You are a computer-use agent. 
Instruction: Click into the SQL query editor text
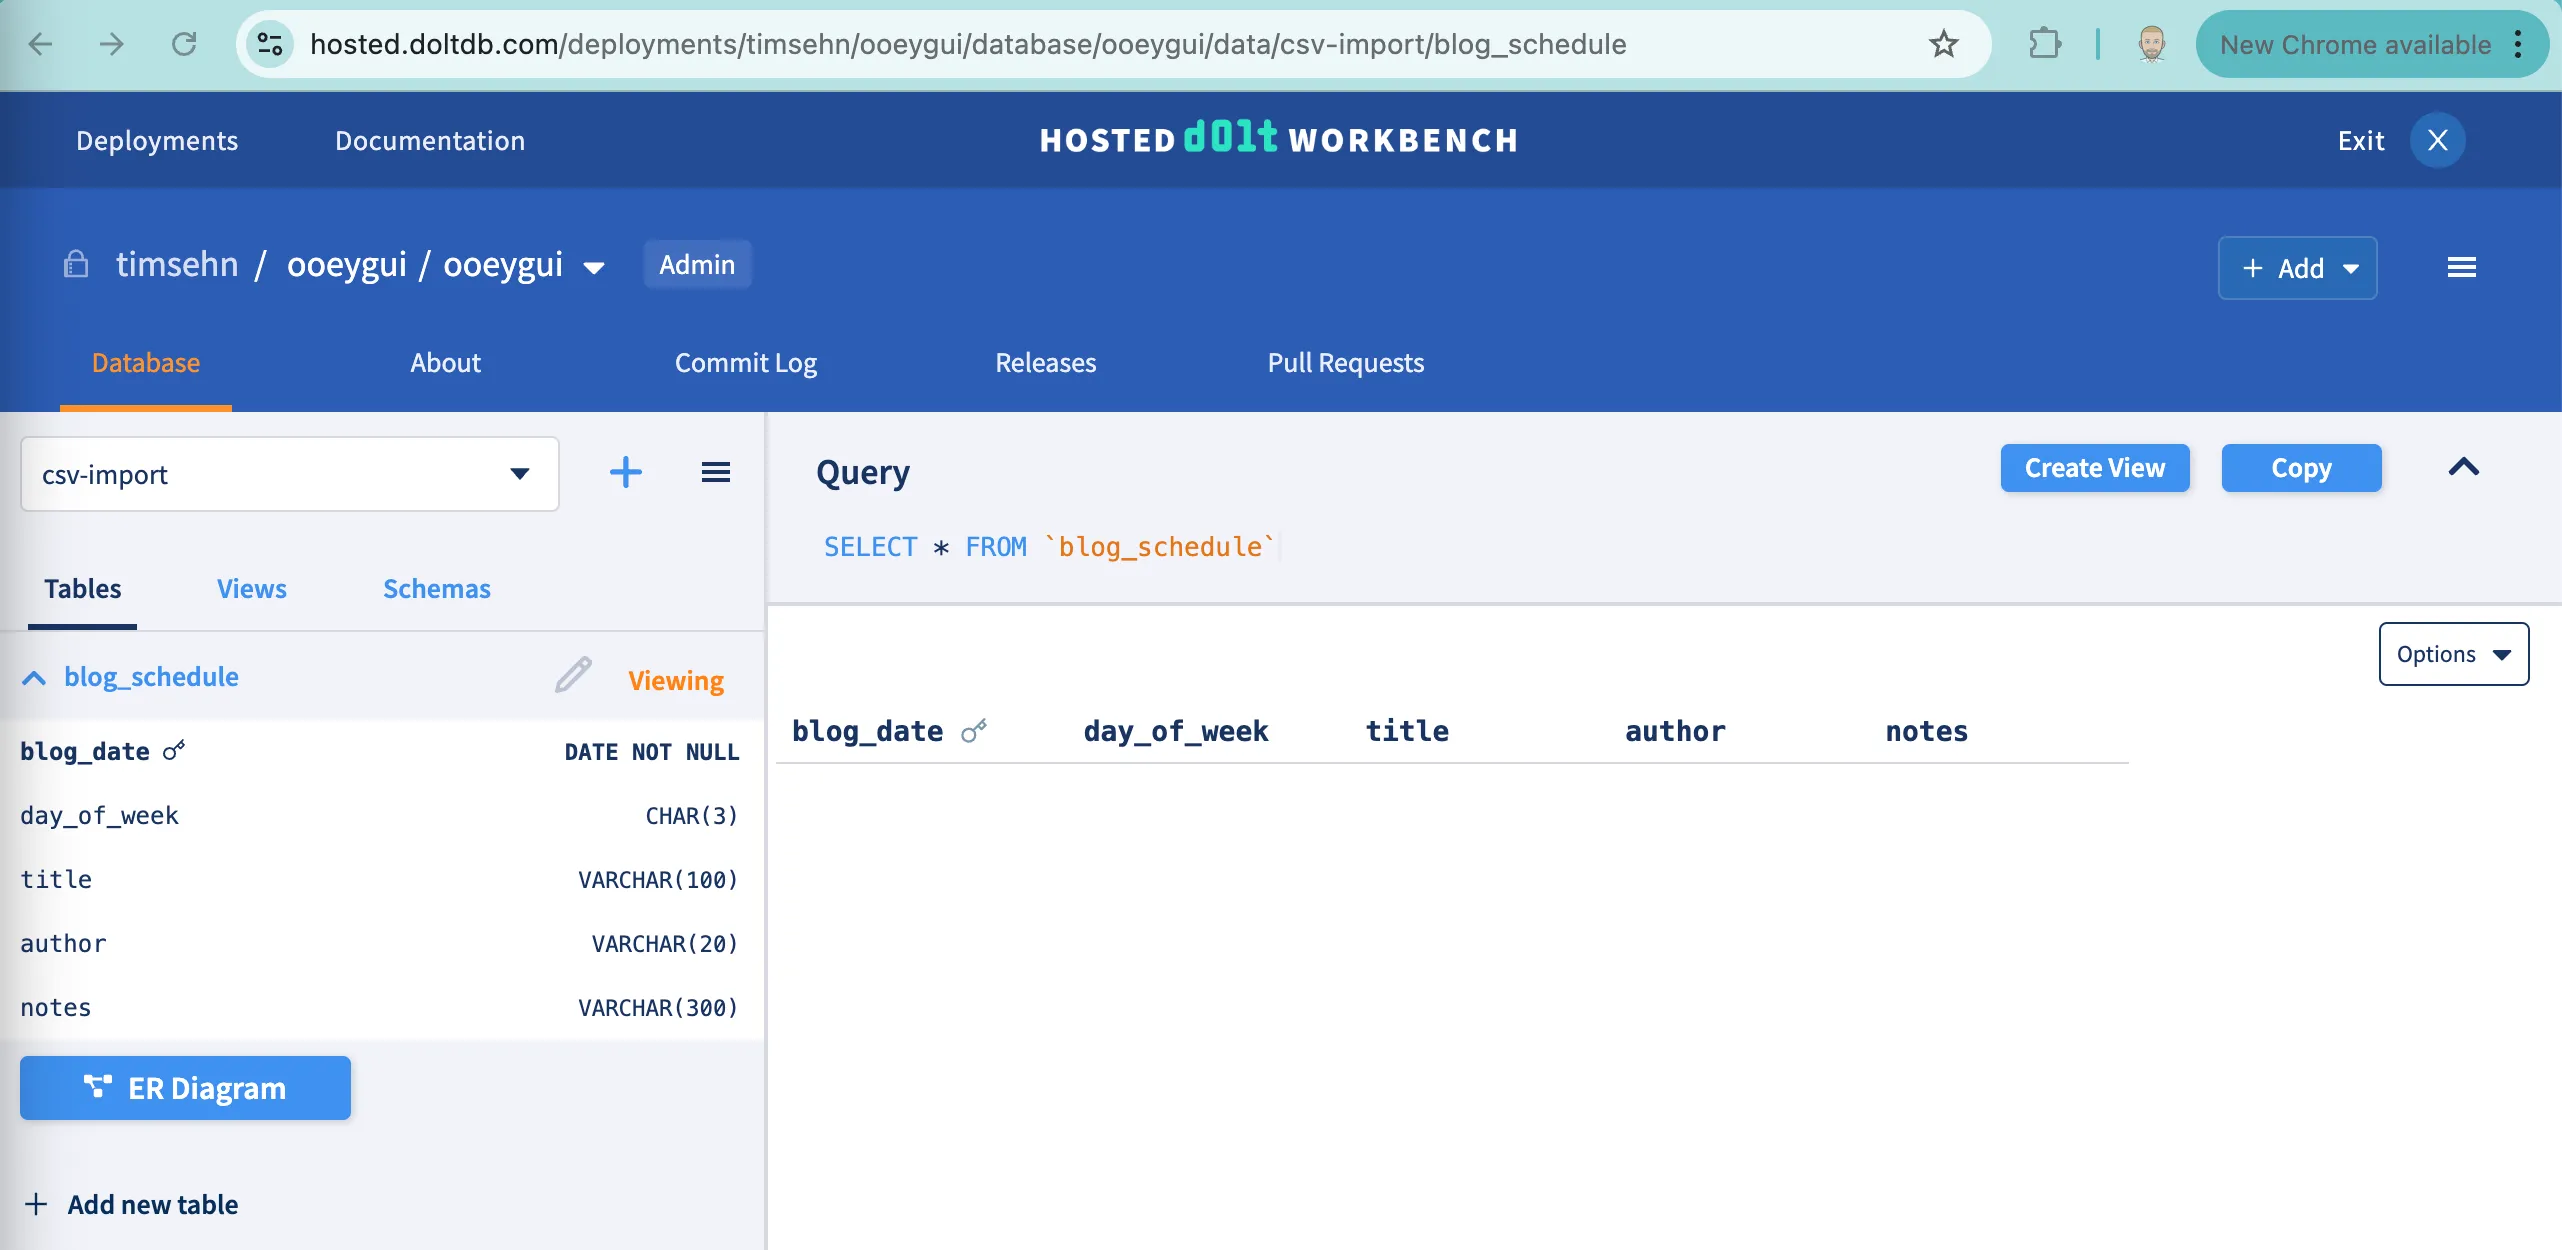coord(1050,547)
